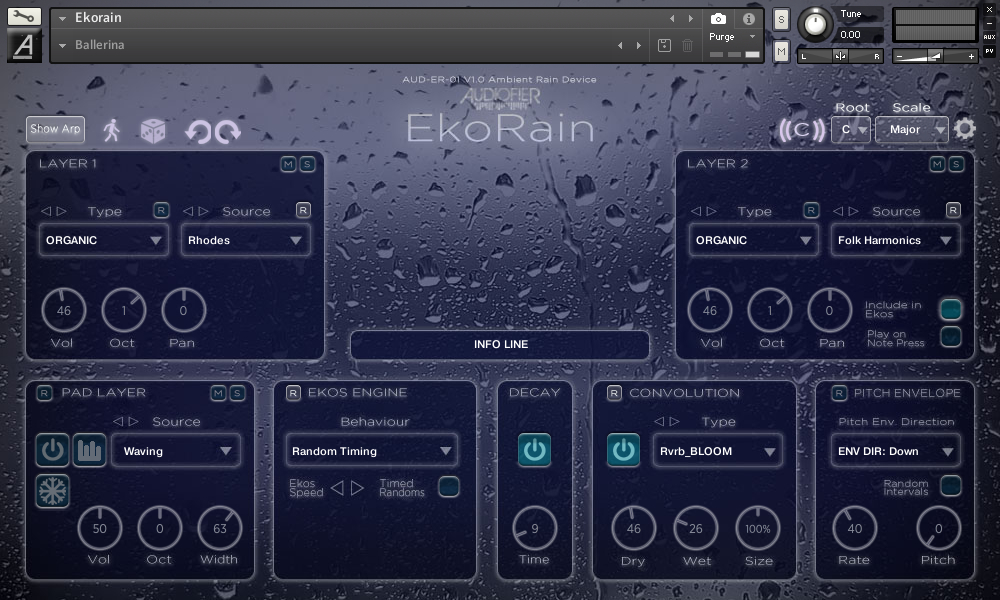The height and width of the screenshot is (600, 1000).
Task: Click the walking figure icon
Action: (112, 130)
